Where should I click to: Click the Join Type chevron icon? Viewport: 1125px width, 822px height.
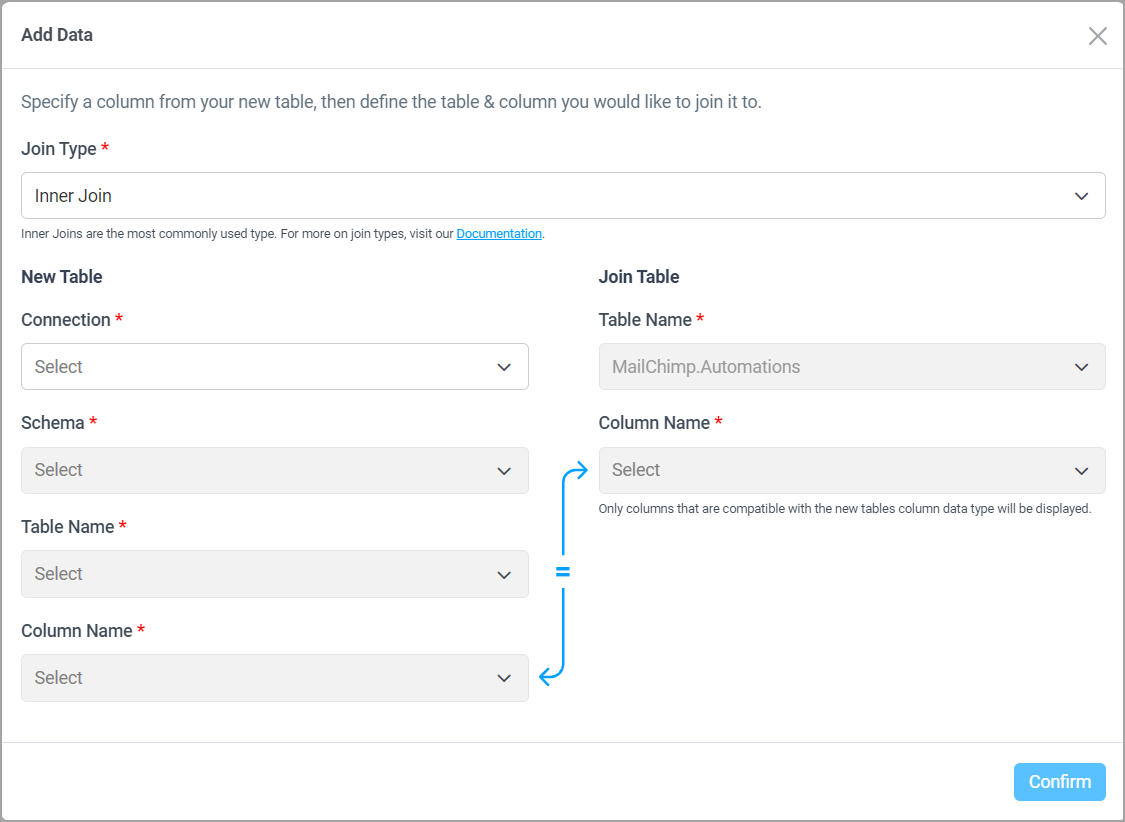[x=1081, y=196]
